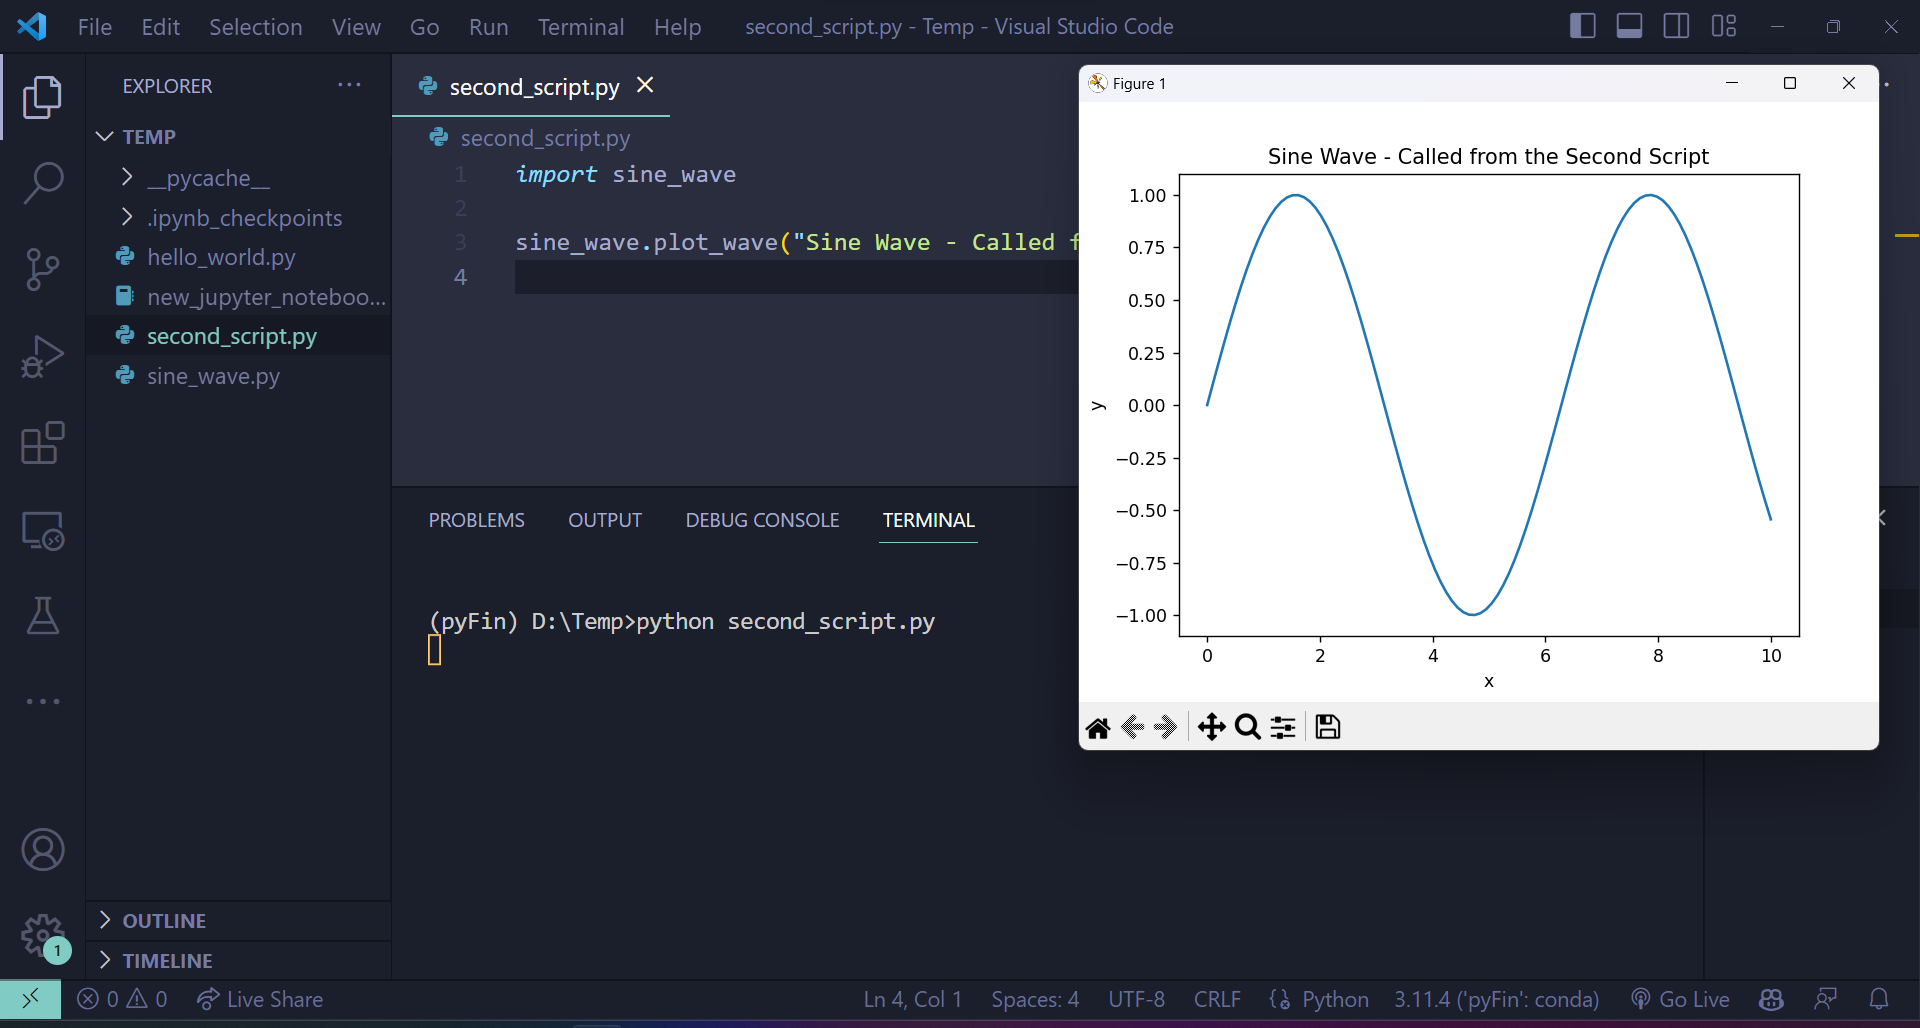
Task: Select the Run and Debug icon
Action: click(42, 356)
